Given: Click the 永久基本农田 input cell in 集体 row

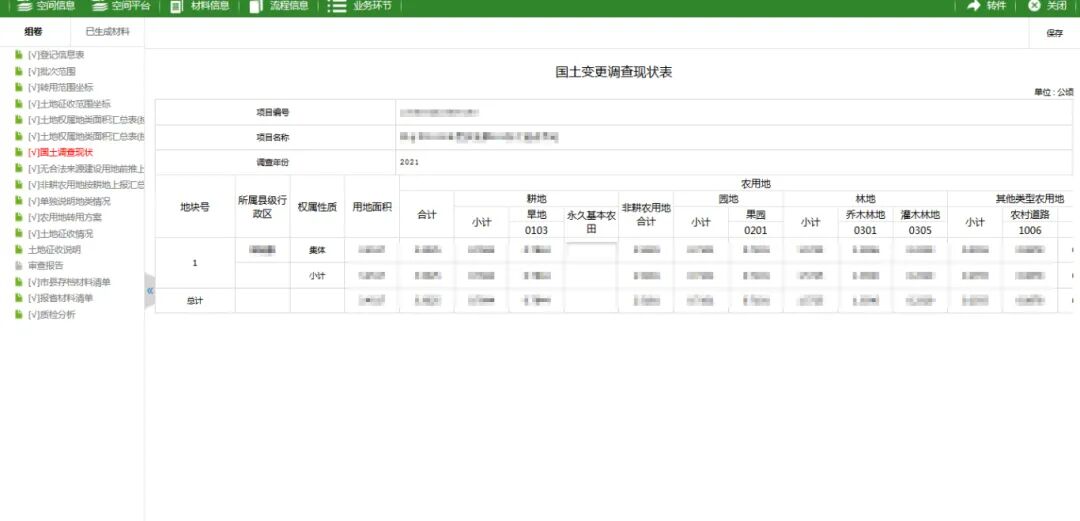Looking at the screenshot, I should 591,252.
